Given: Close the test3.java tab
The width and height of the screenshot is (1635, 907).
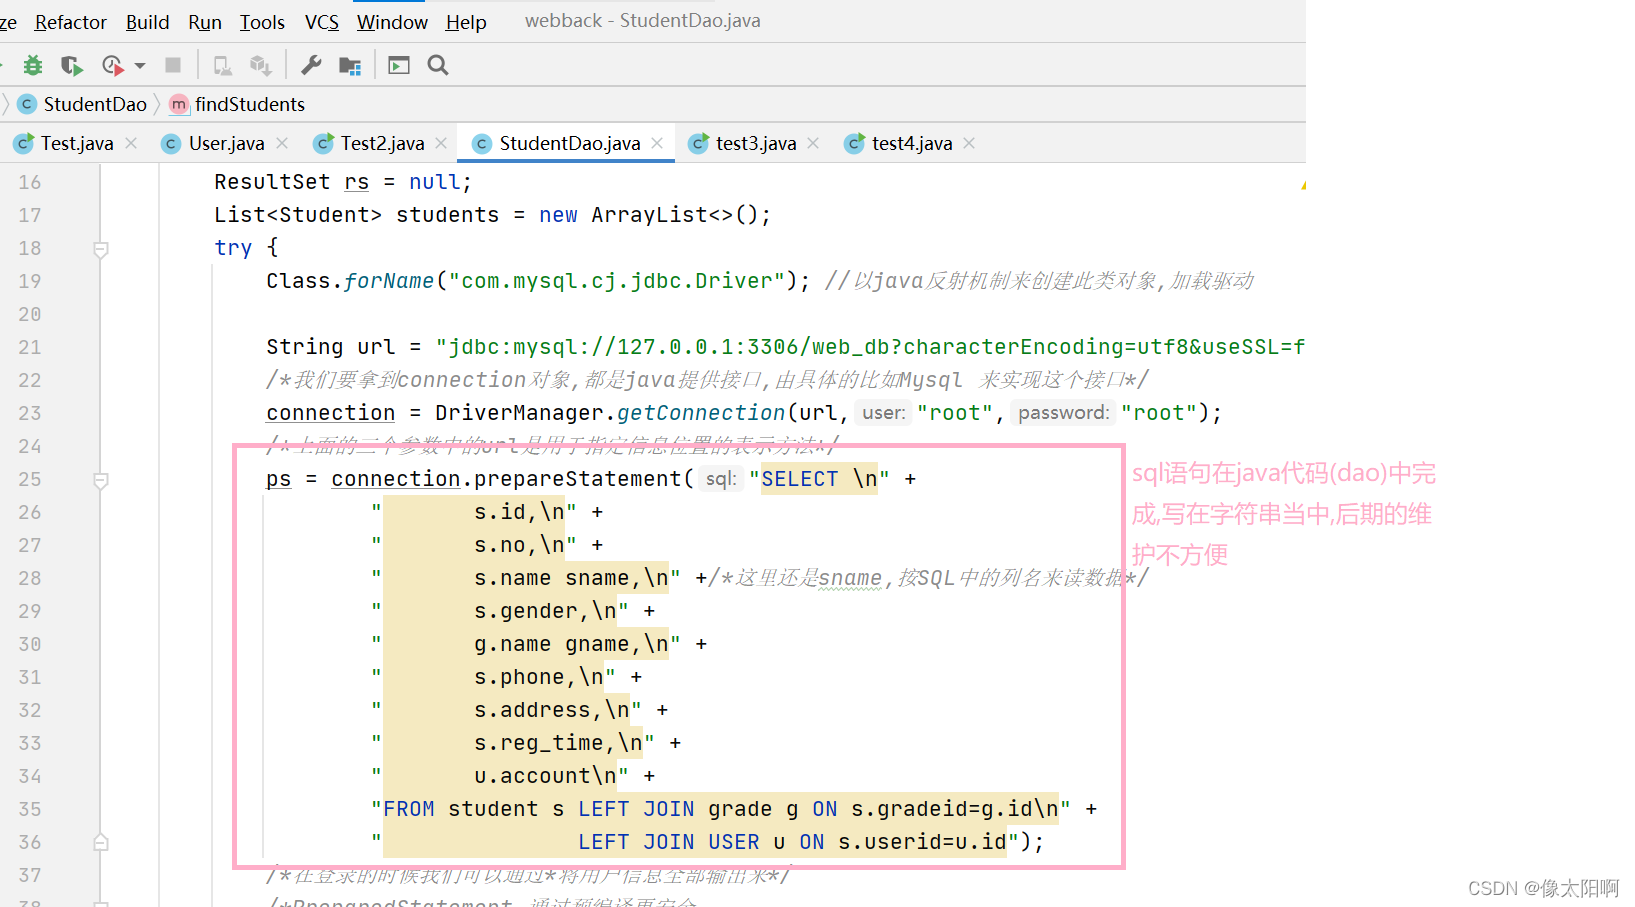Looking at the screenshot, I should tap(813, 143).
